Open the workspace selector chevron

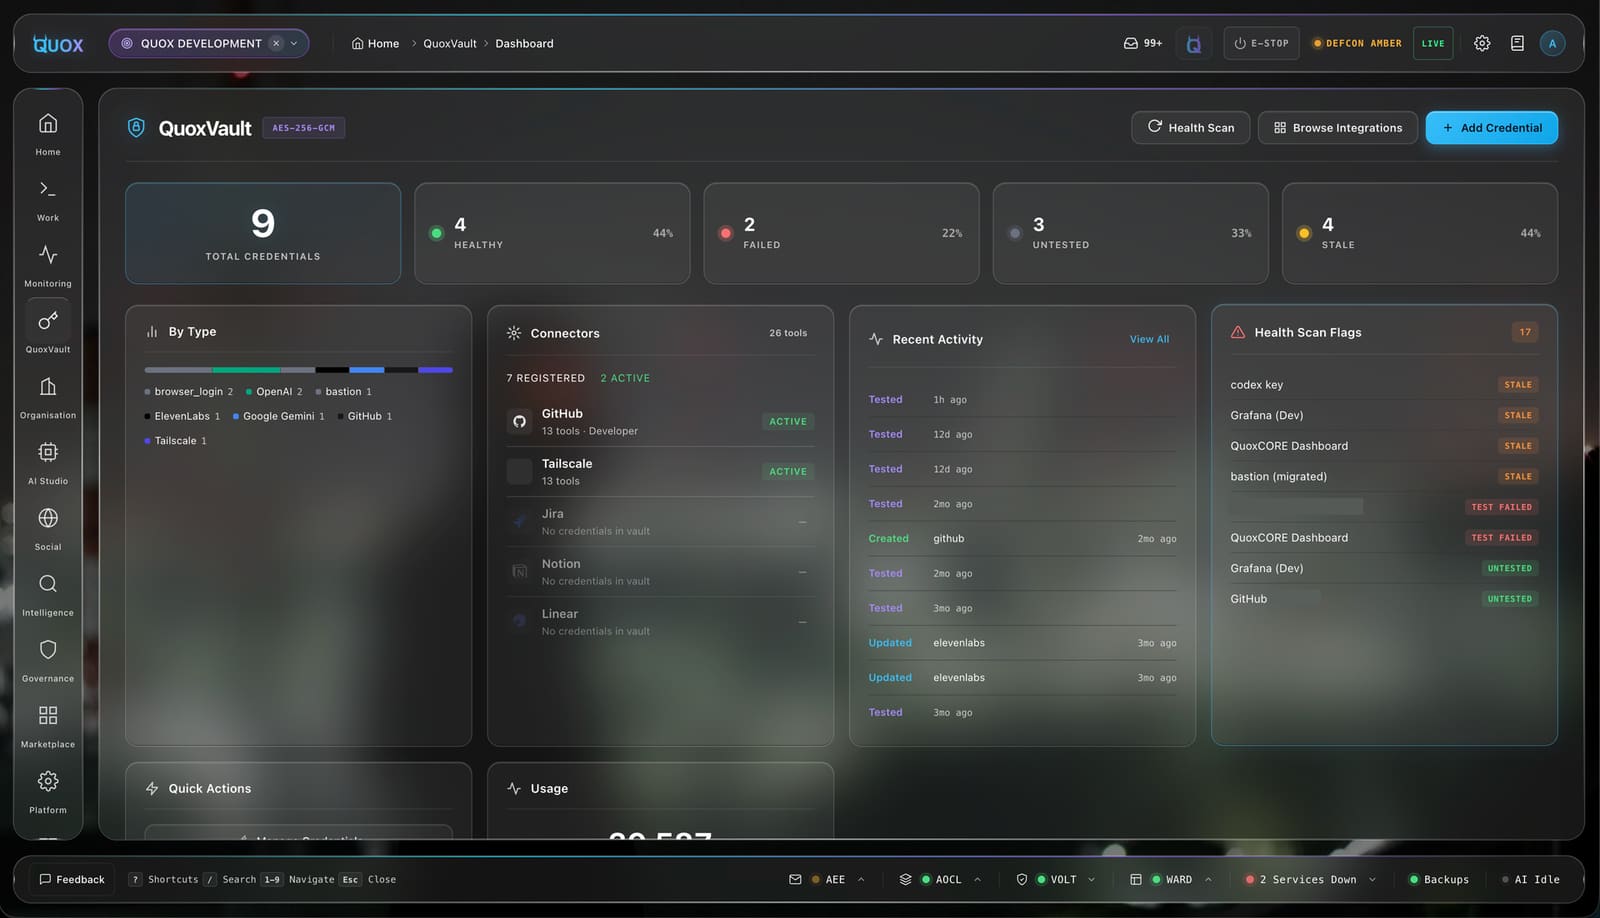(294, 43)
